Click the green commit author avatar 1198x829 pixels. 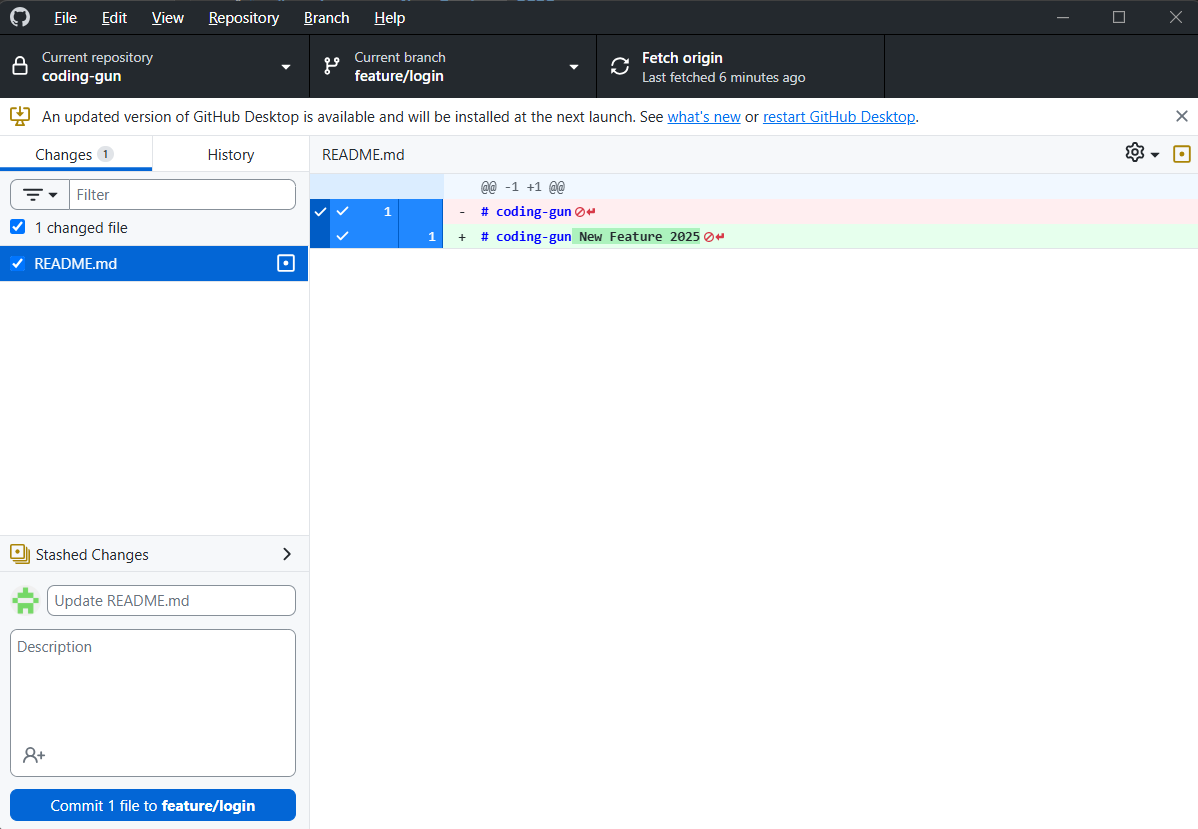pos(25,601)
